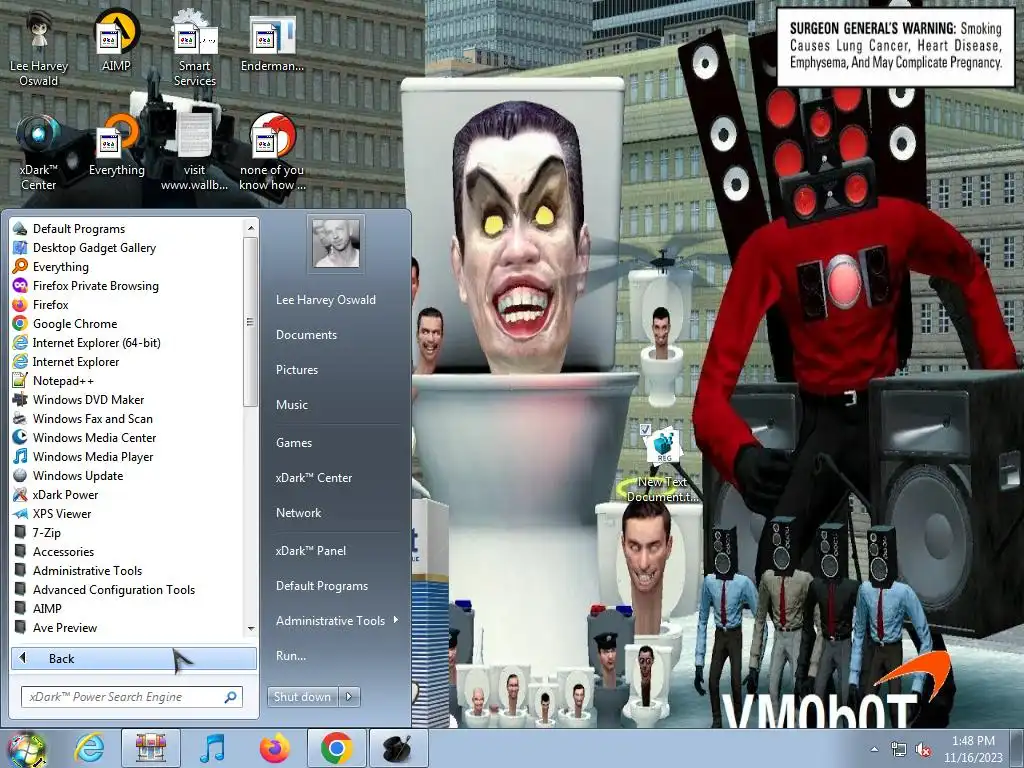The image size is (1024, 768).
Task: Open the Smart Services desktop icon
Action: click(194, 48)
